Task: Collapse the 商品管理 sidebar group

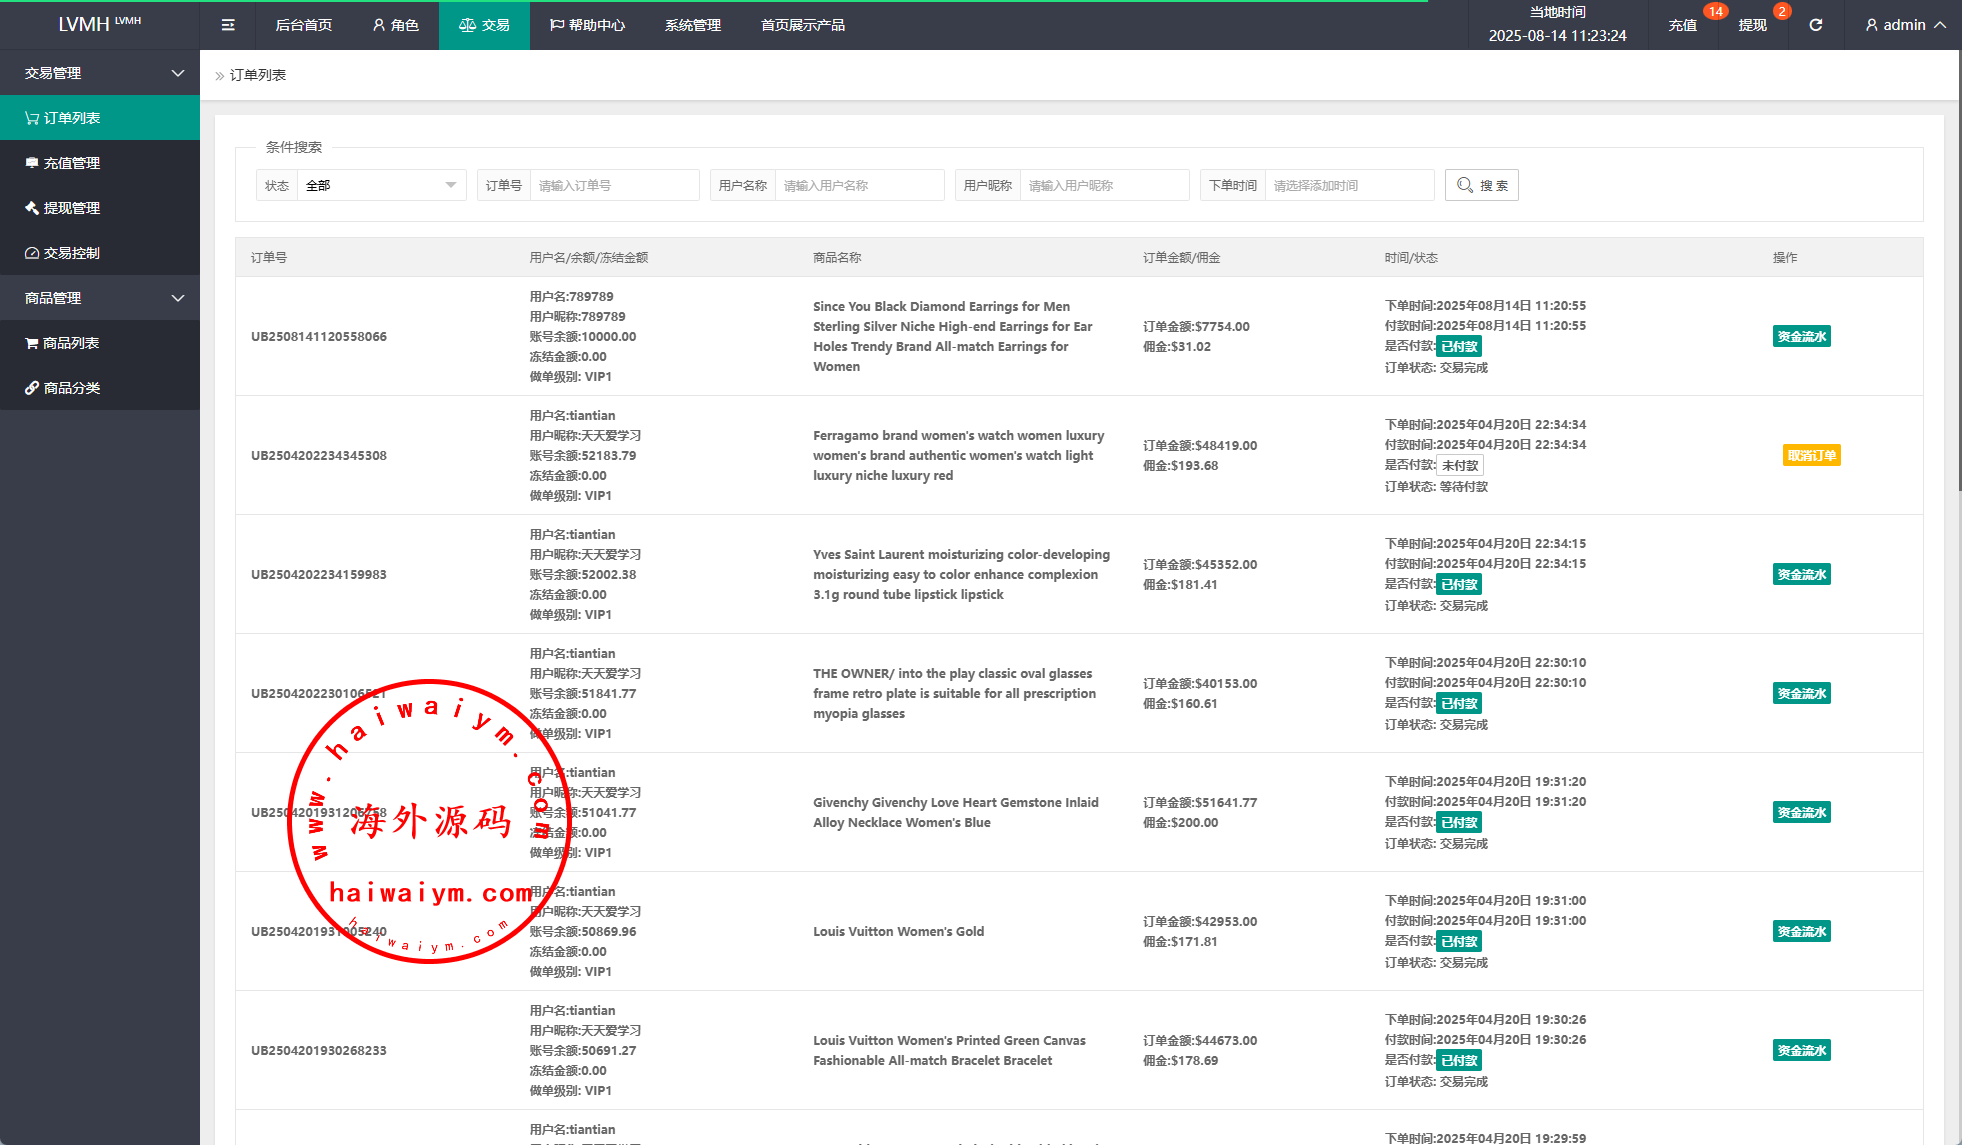Action: click(x=100, y=298)
